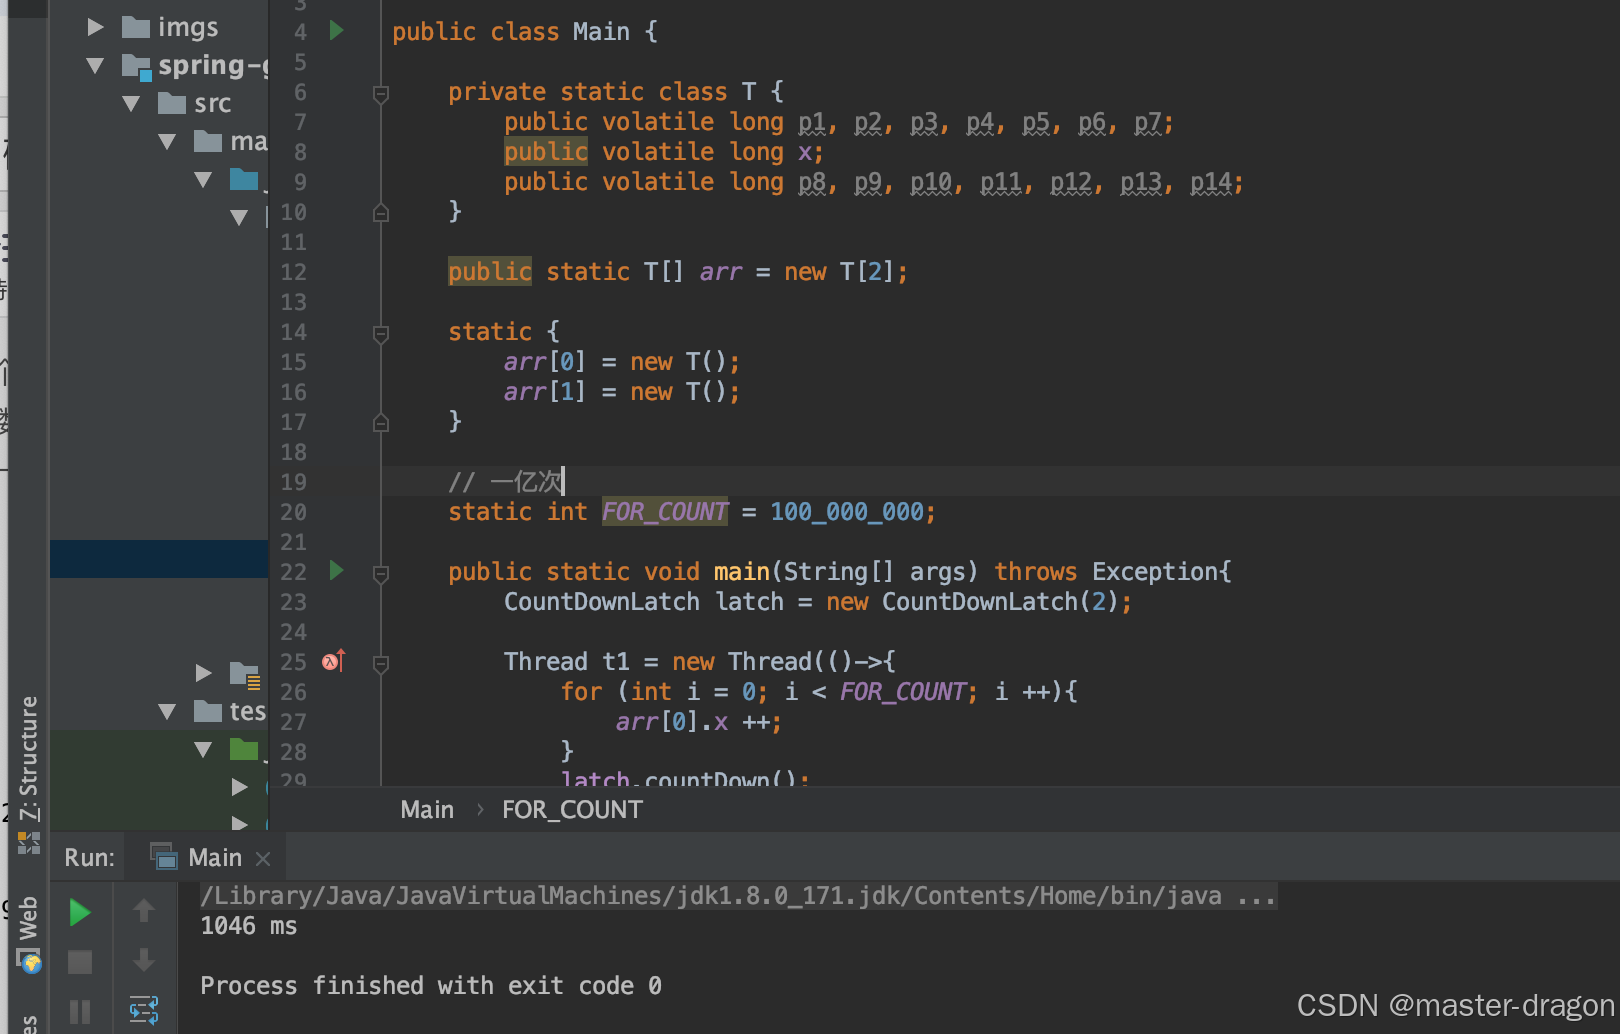Click the pause output button in the Run panel
1620x1034 pixels.
coord(80,1011)
